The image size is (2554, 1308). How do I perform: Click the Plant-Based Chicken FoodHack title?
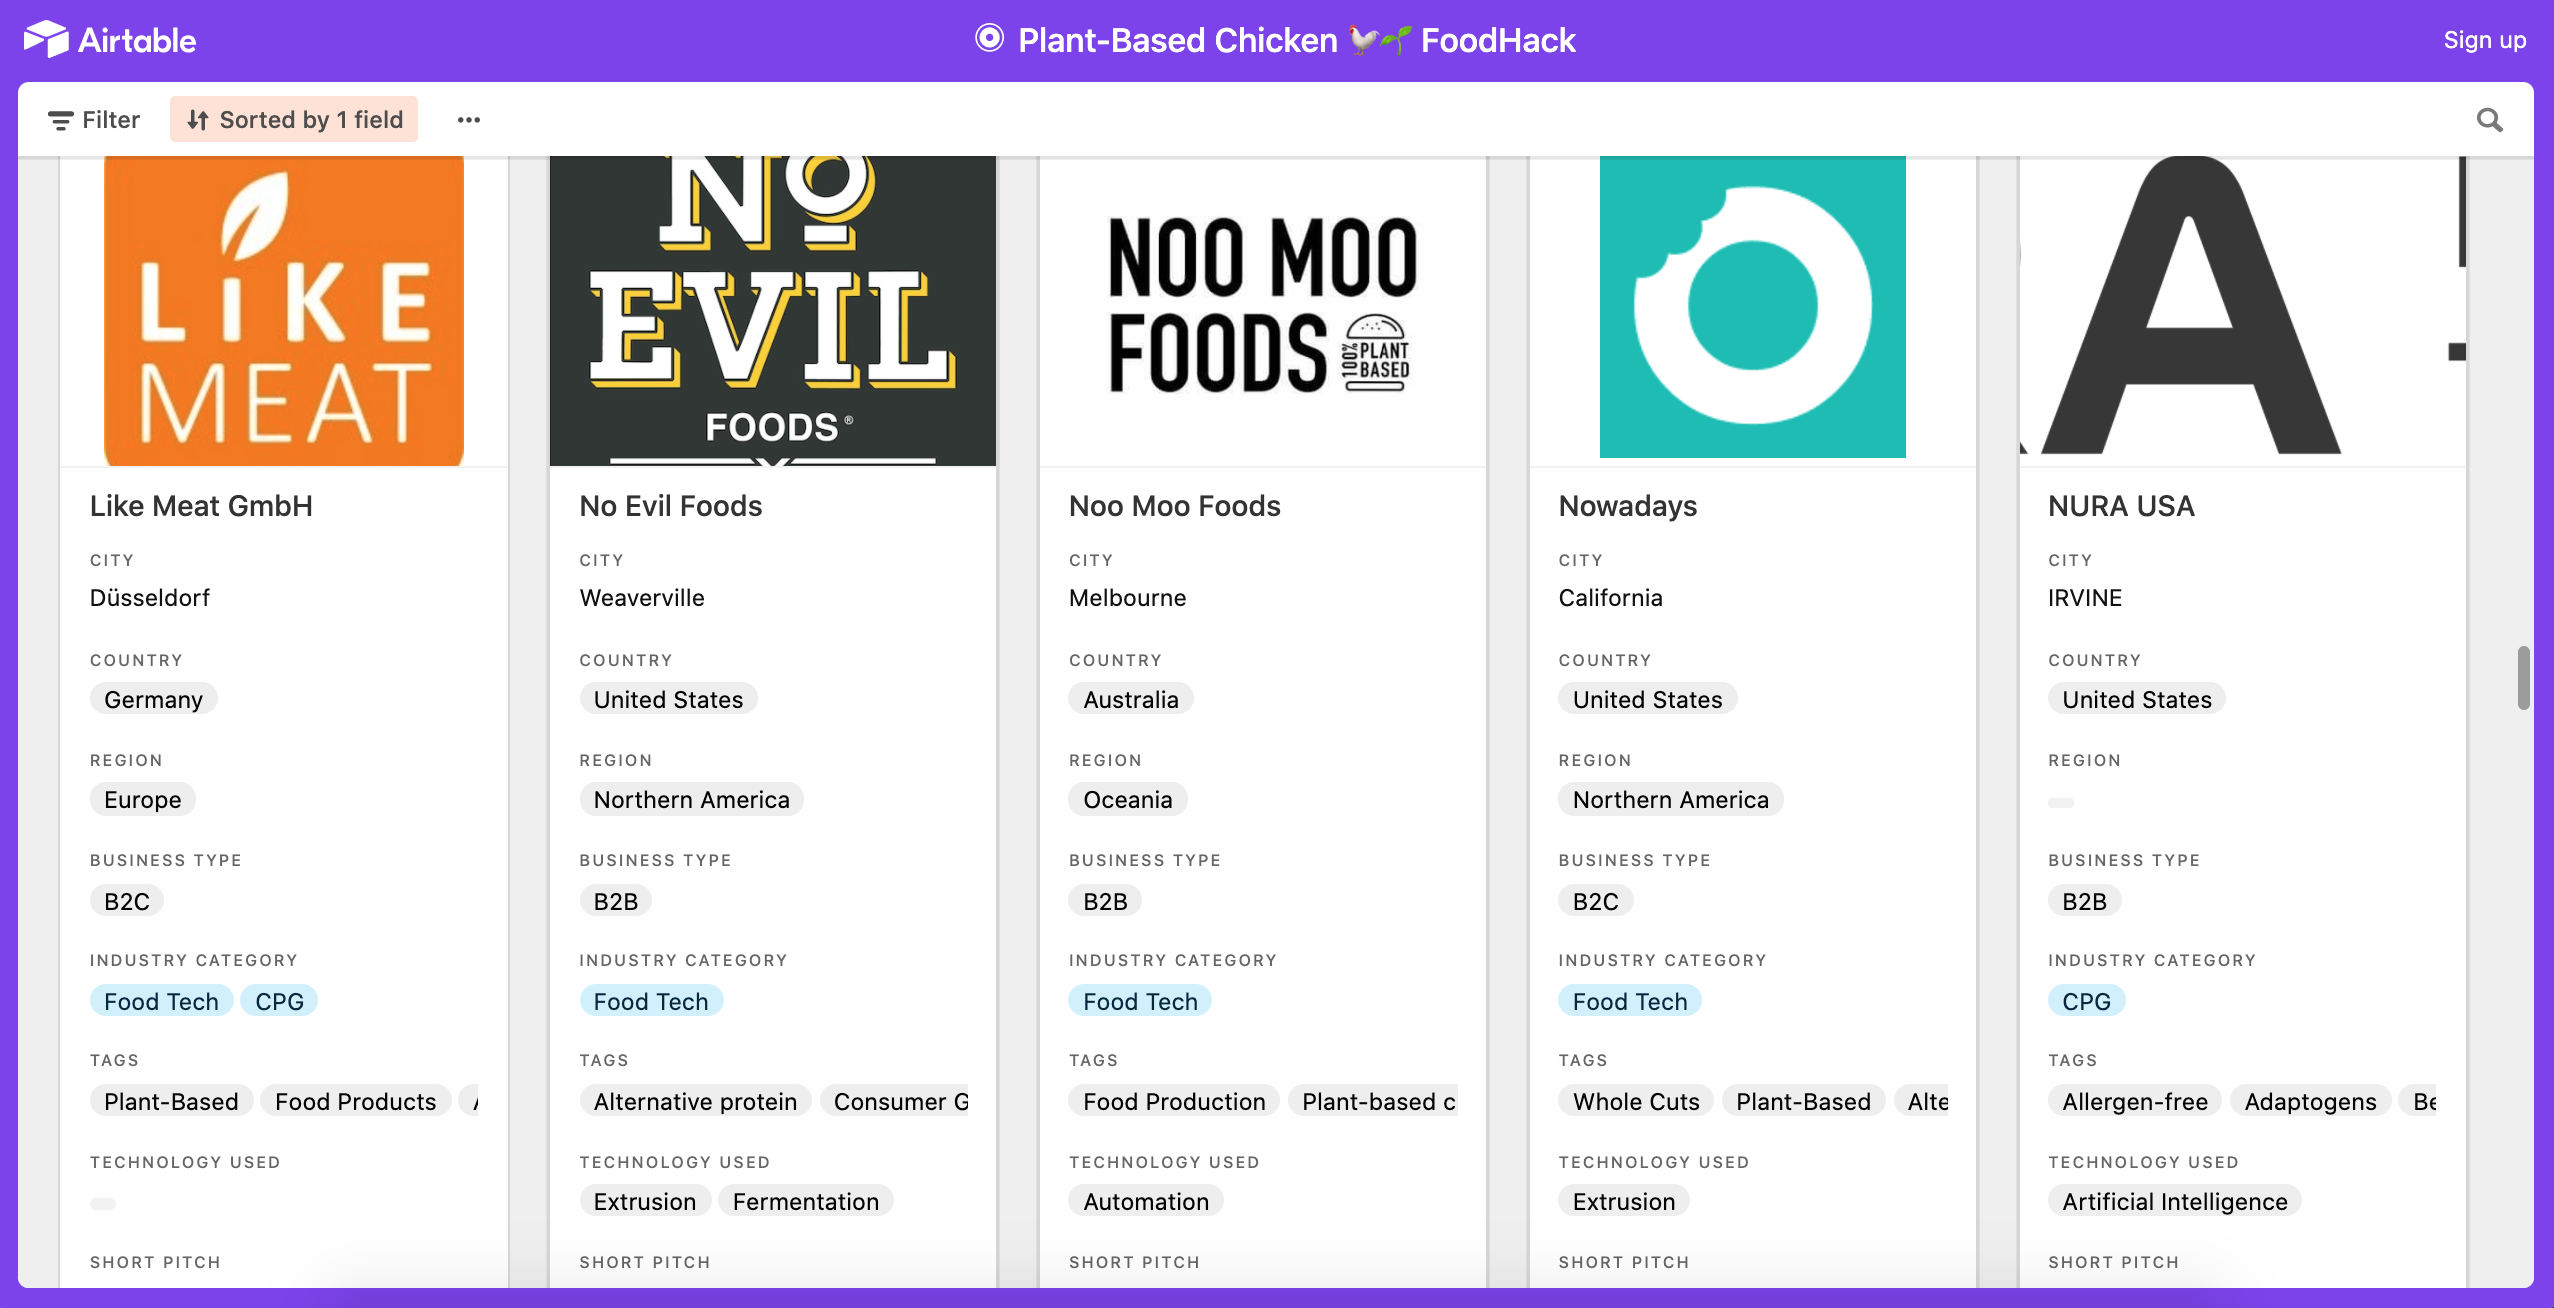tap(1296, 40)
